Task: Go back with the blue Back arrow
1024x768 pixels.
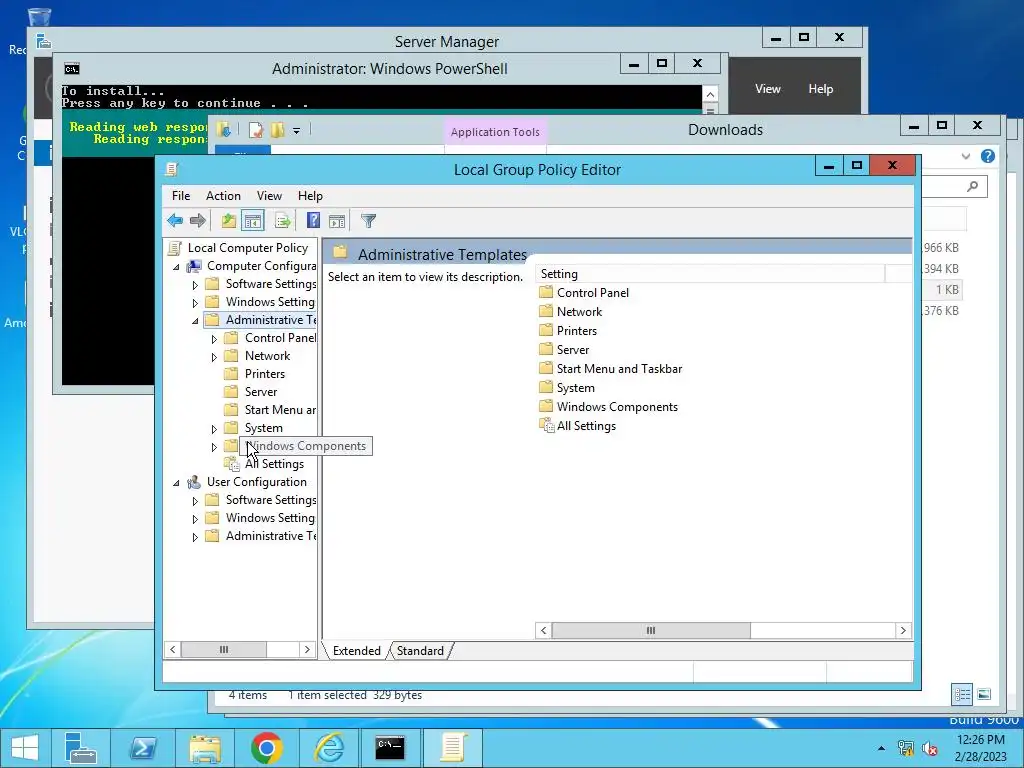Action: (x=175, y=221)
